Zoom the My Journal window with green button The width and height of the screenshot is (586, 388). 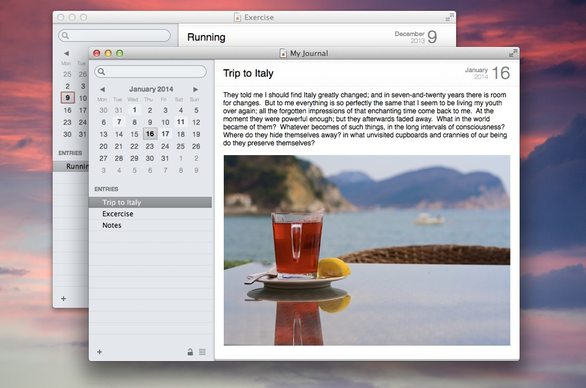[120, 53]
